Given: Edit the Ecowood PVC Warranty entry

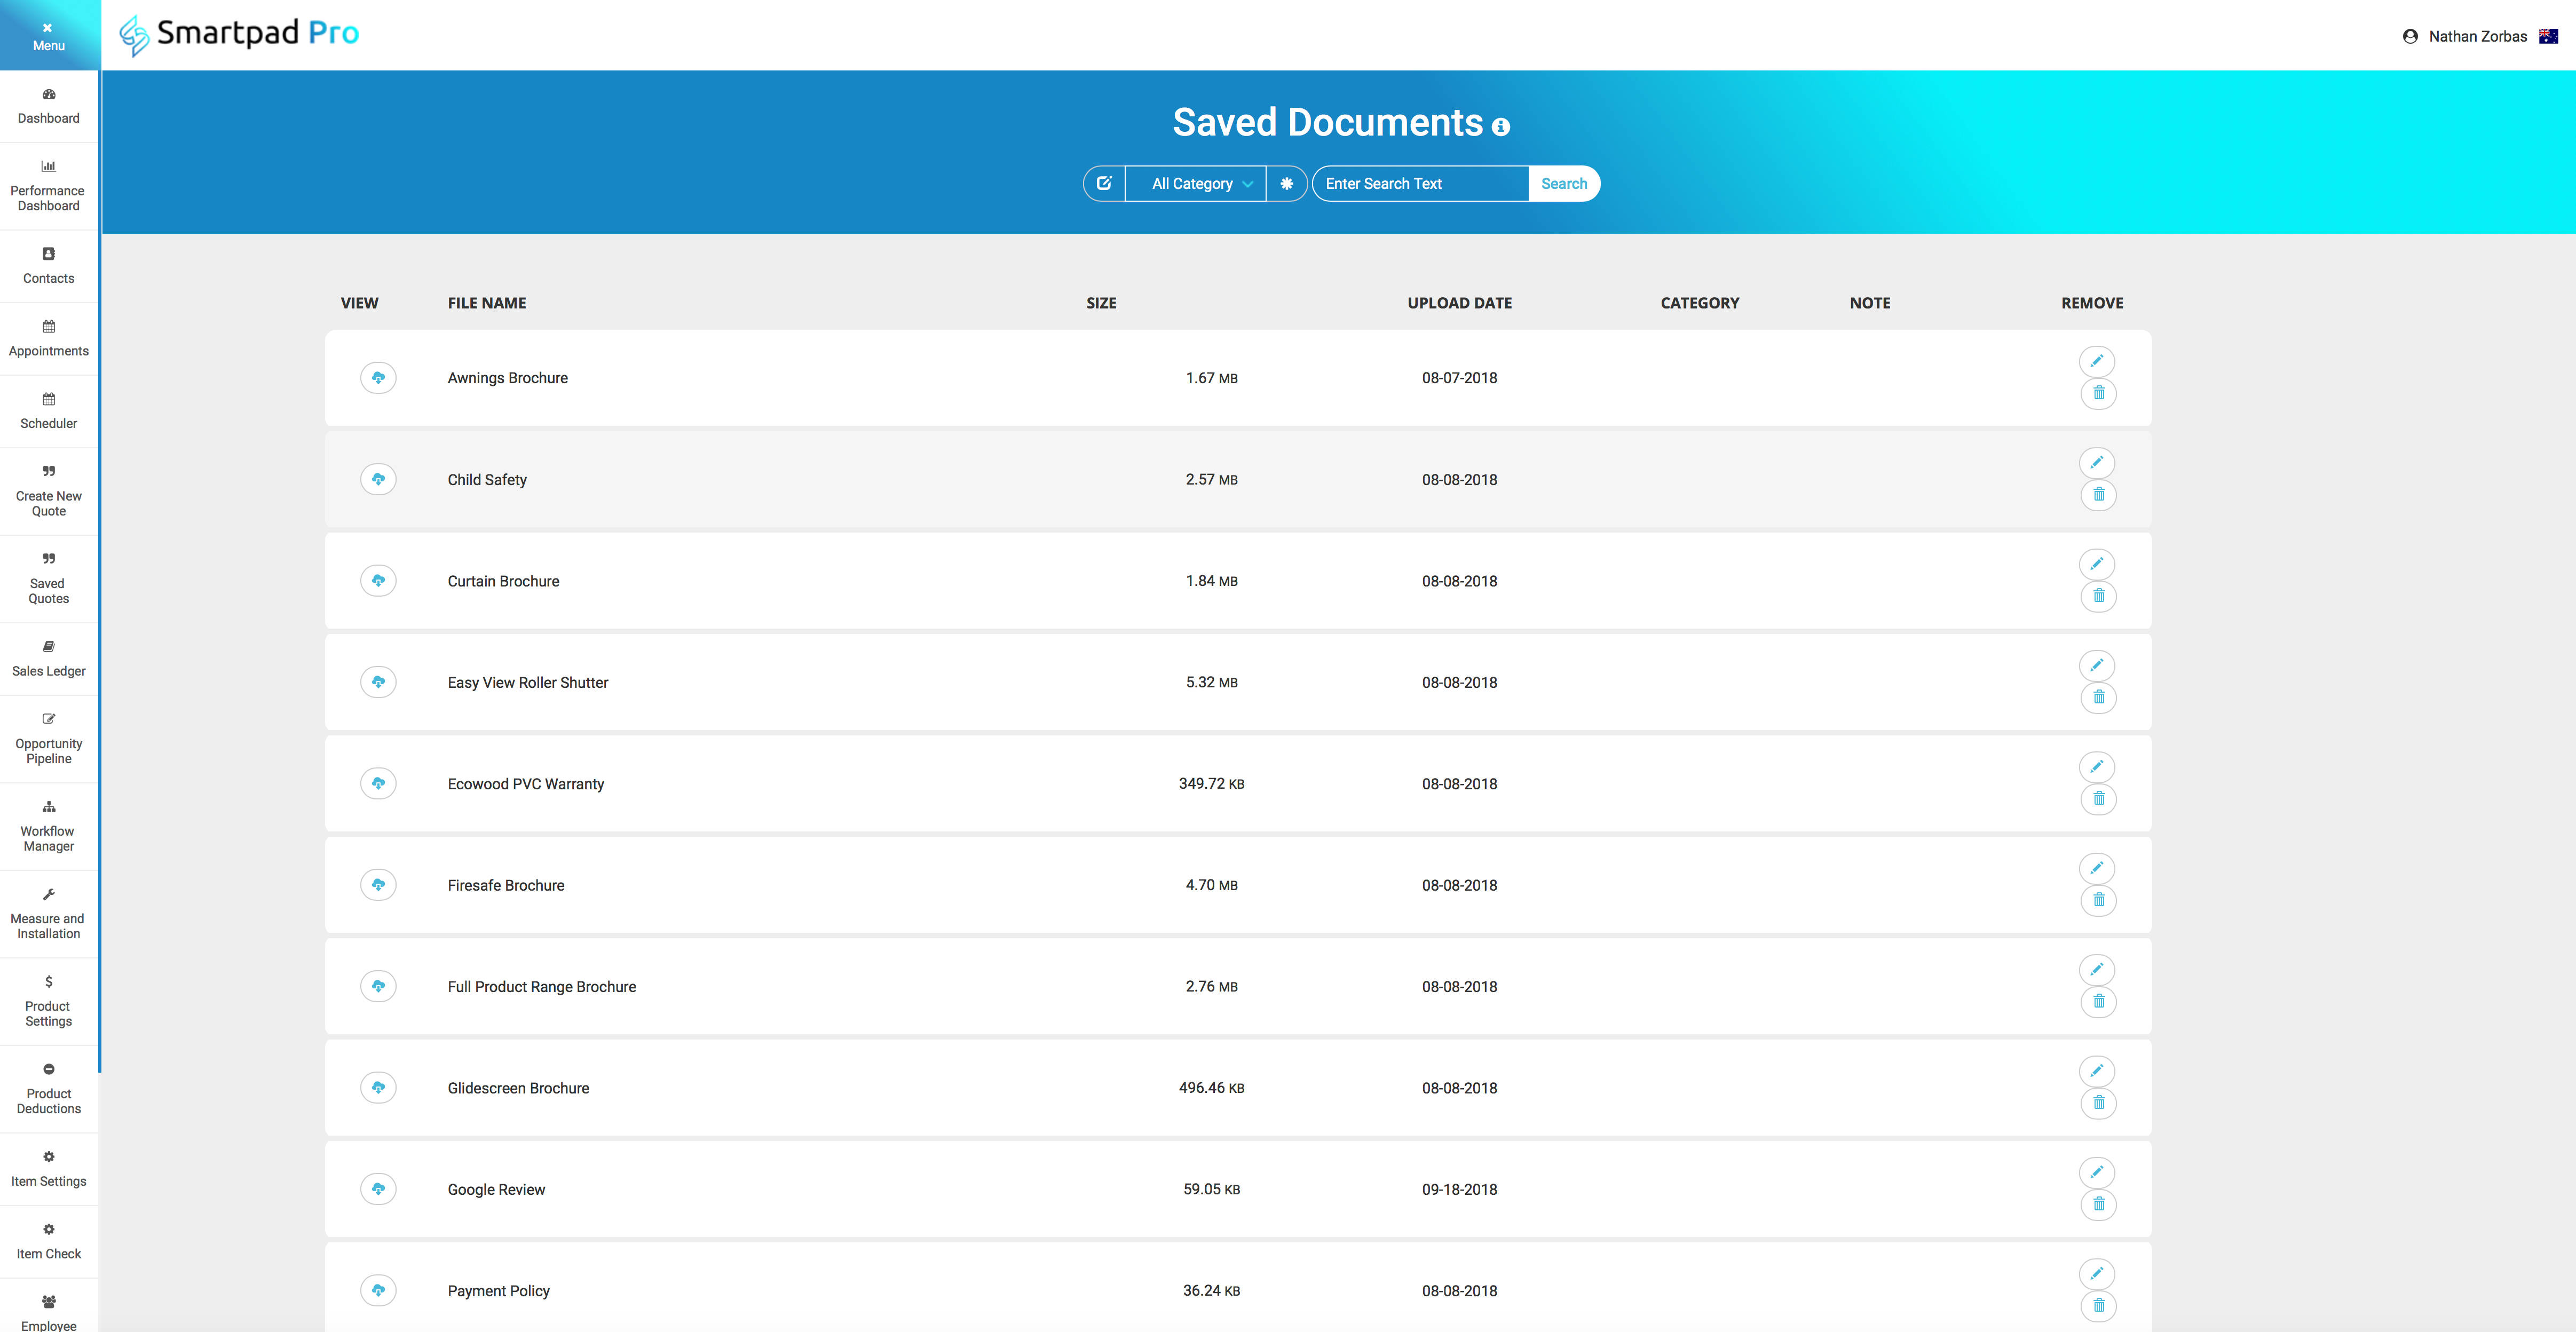Looking at the screenshot, I should point(2097,767).
